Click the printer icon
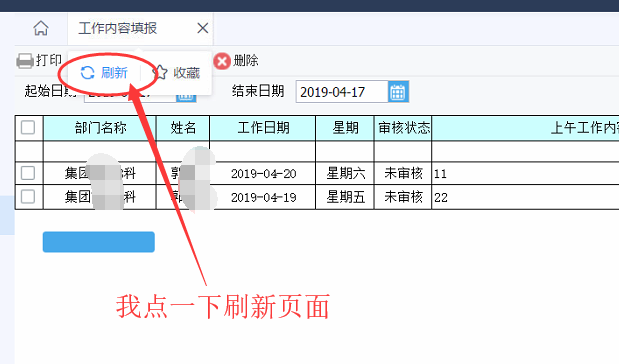The height and width of the screenshot is (364, 619). pos(25,61)
